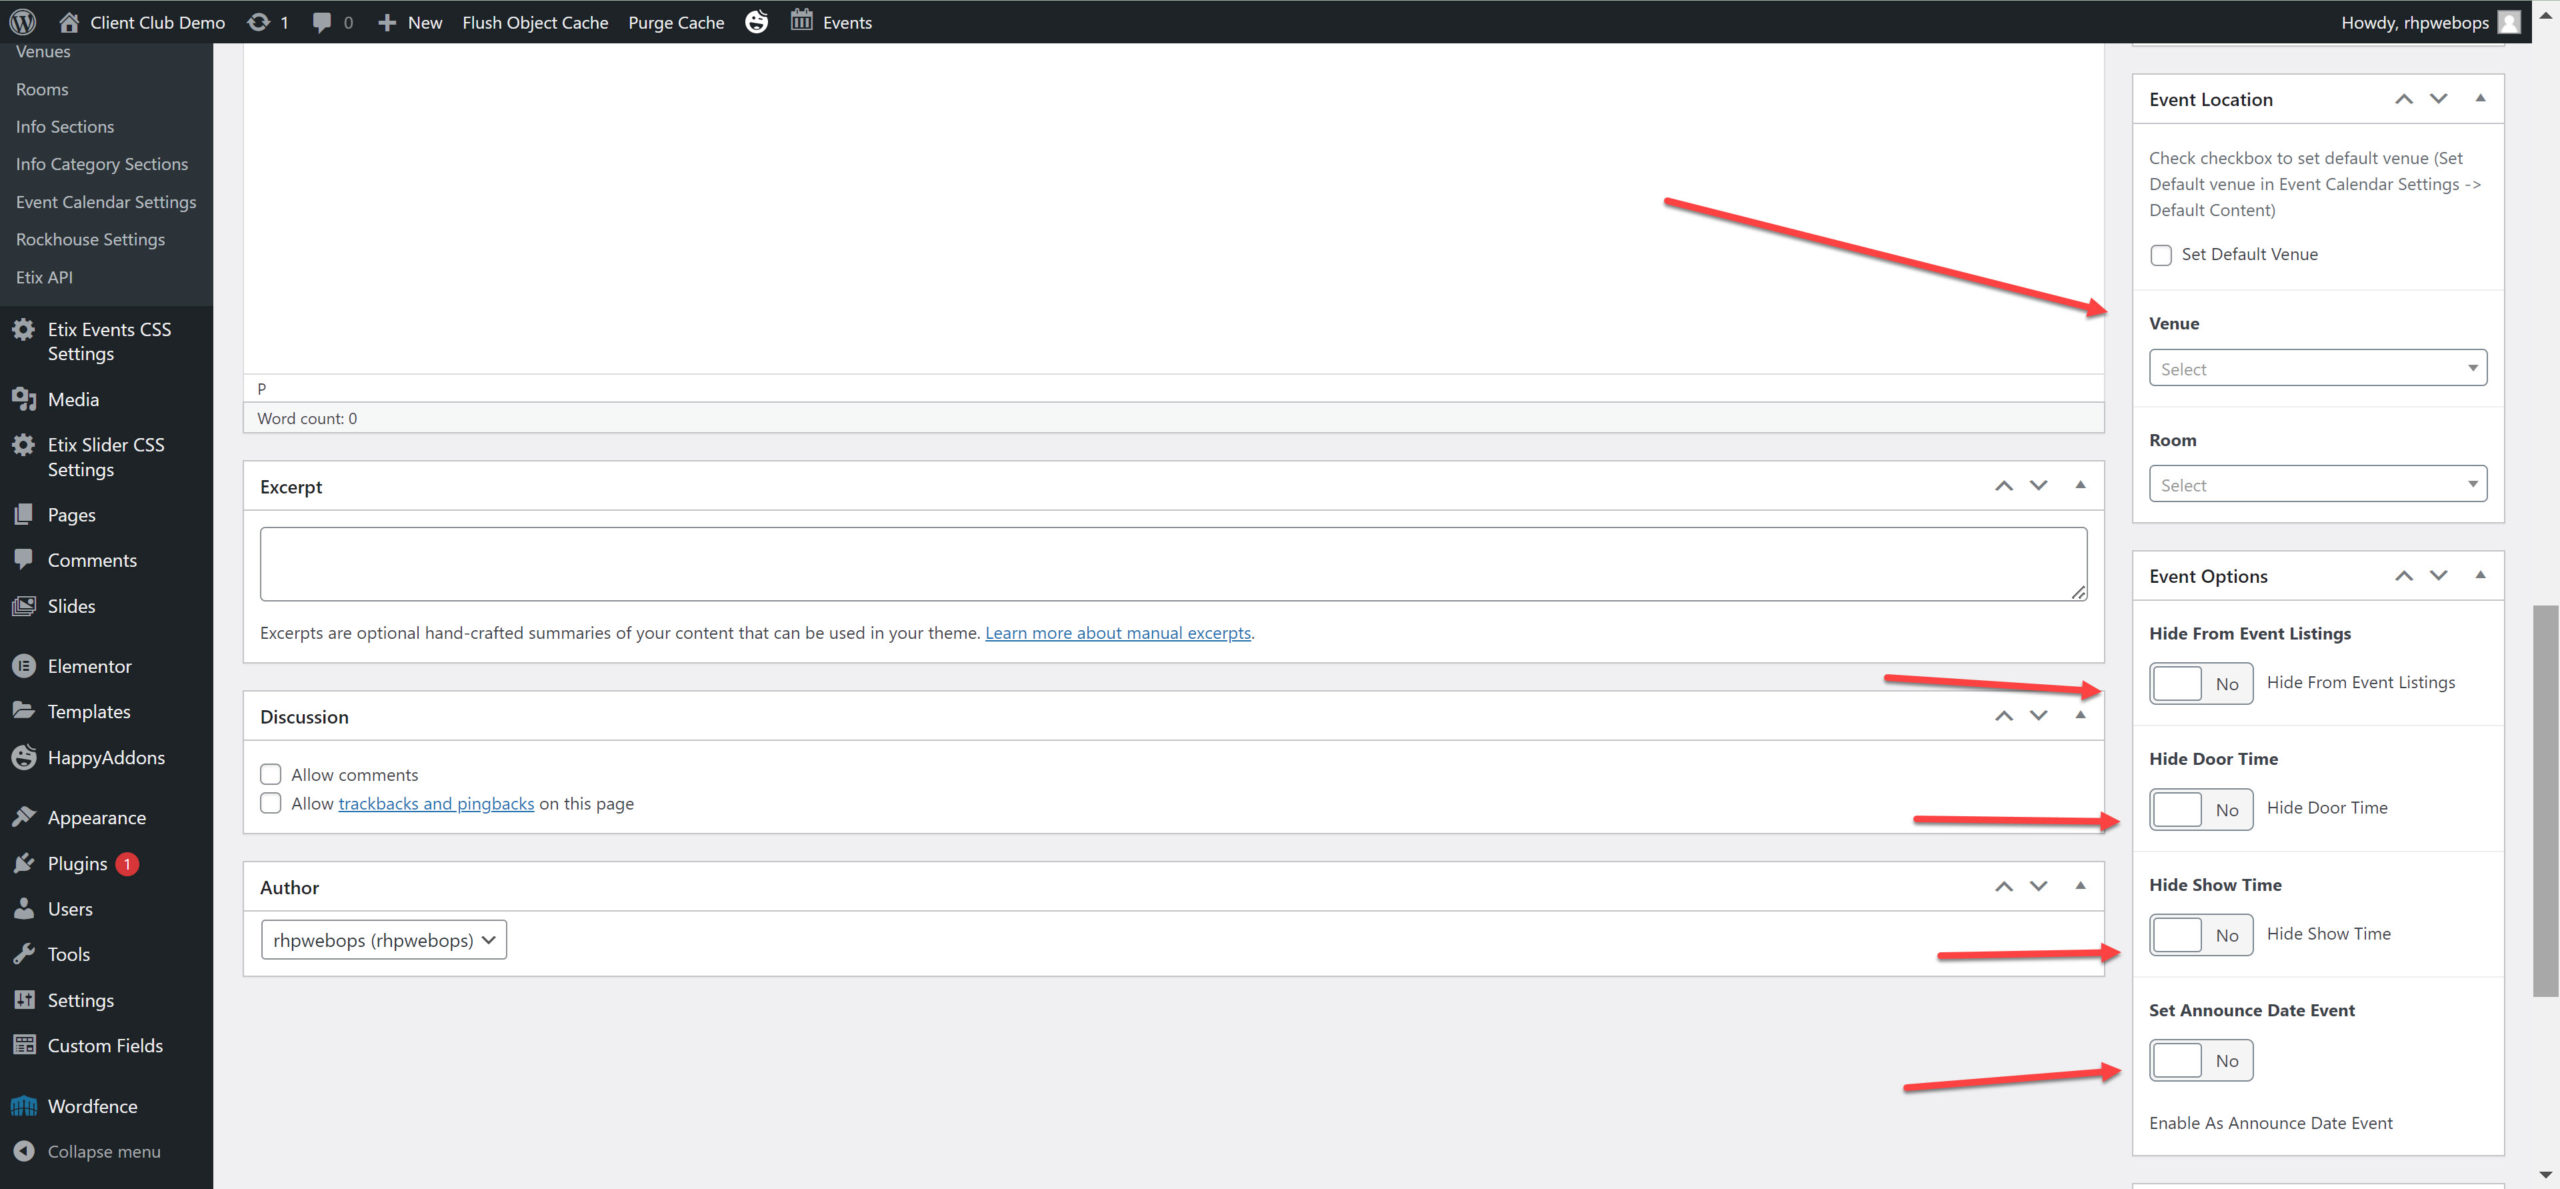
Task: Click the comments bubble icon in admin bar
Action: [x=322, y=22]
